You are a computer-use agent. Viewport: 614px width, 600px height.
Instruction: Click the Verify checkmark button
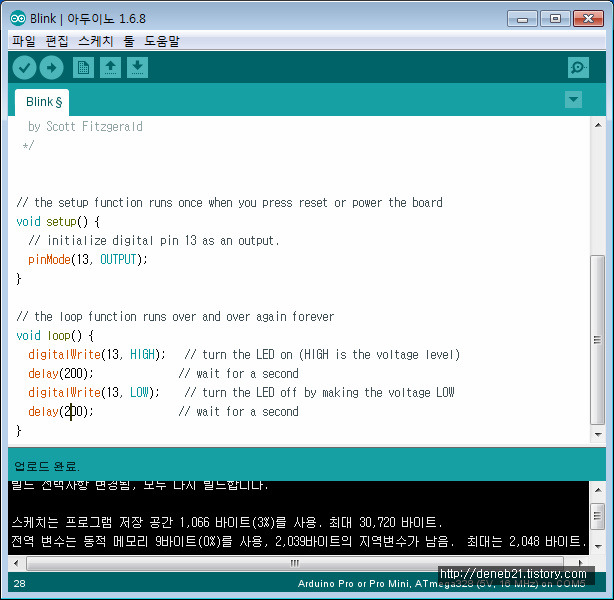(24, 68)
